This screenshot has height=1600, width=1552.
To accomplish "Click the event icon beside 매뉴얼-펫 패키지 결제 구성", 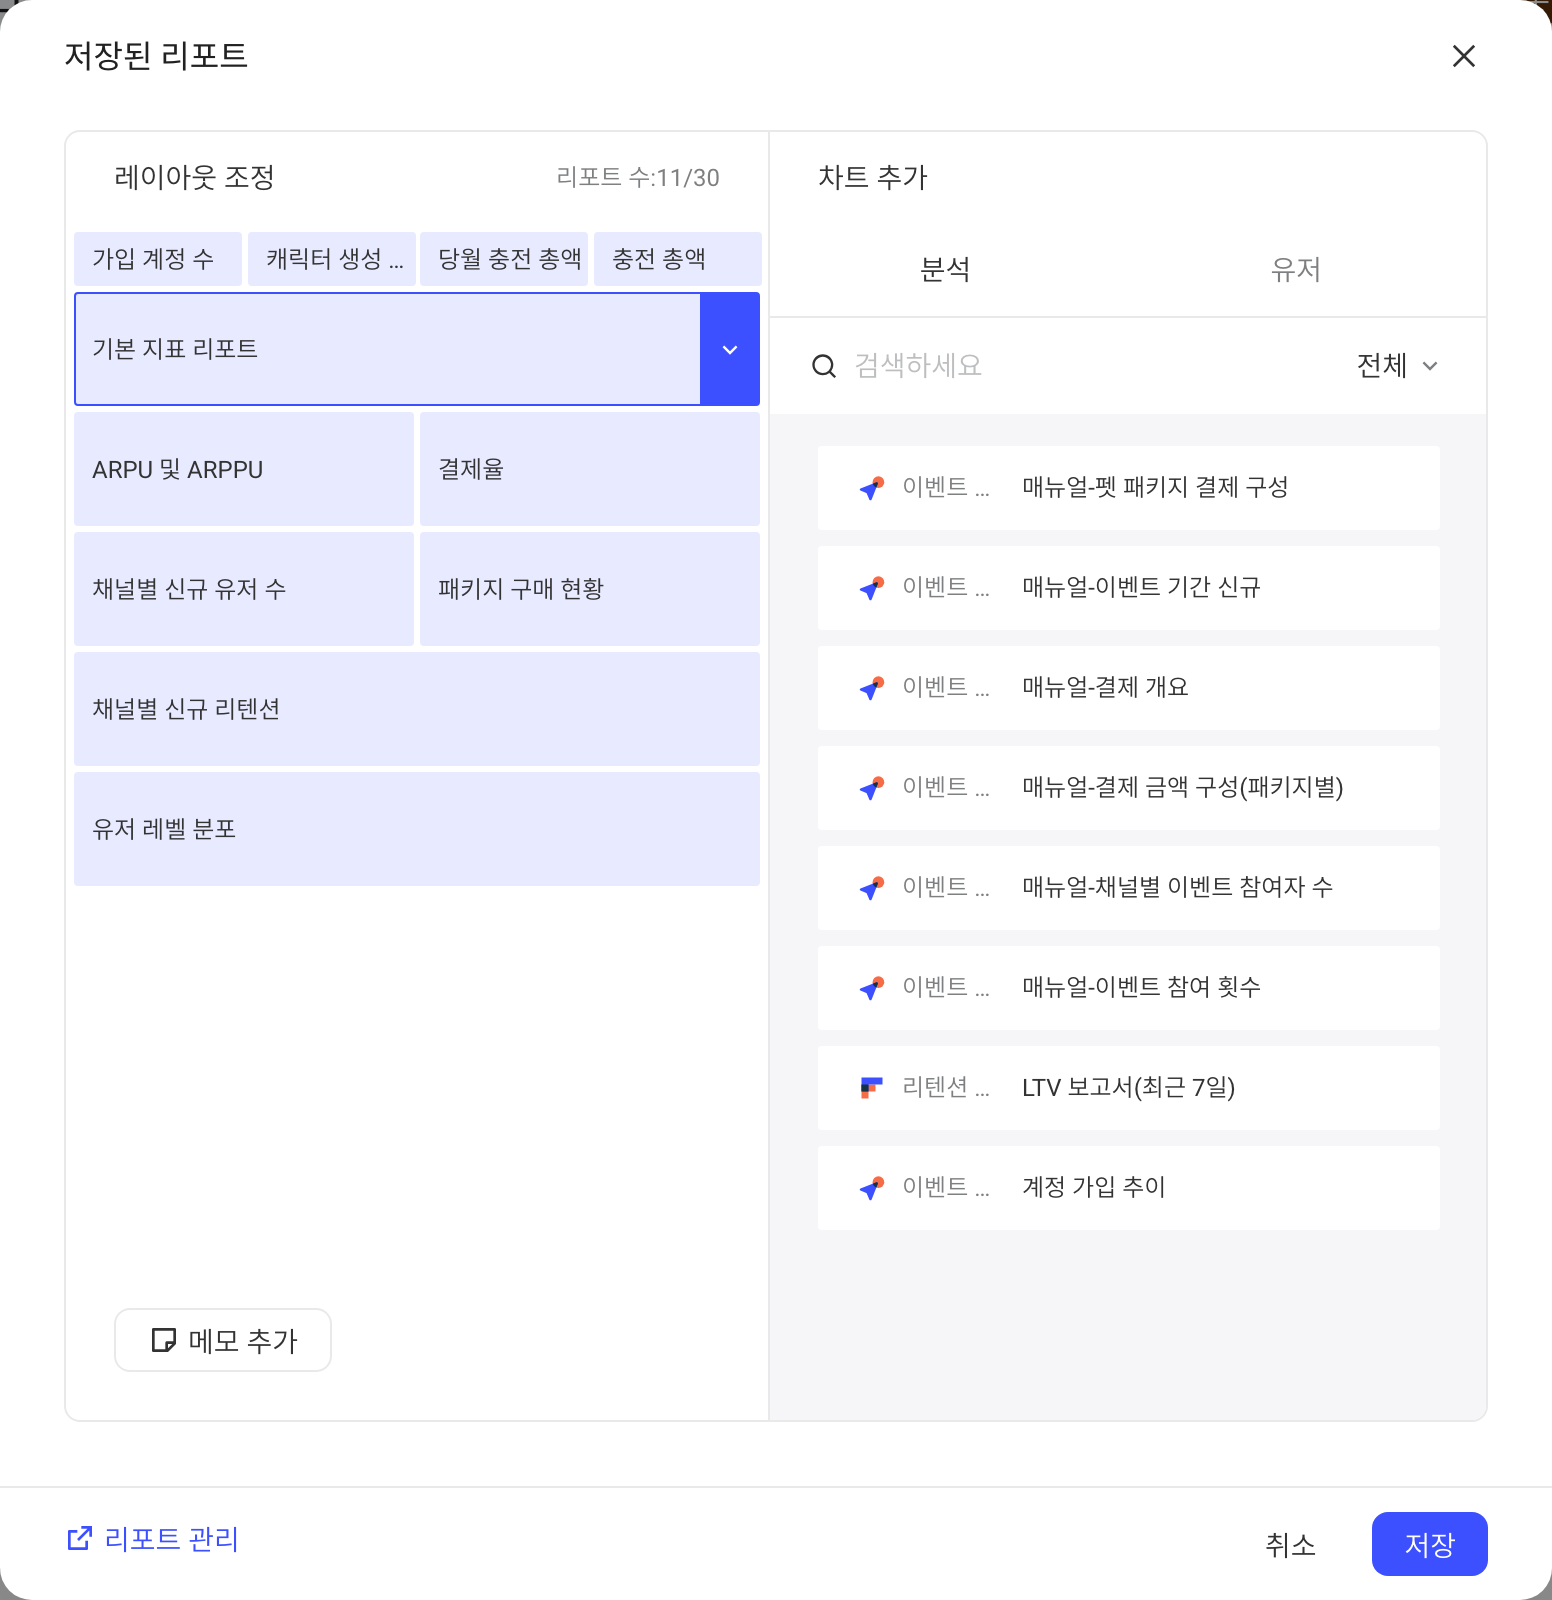I will click(872, 488).
